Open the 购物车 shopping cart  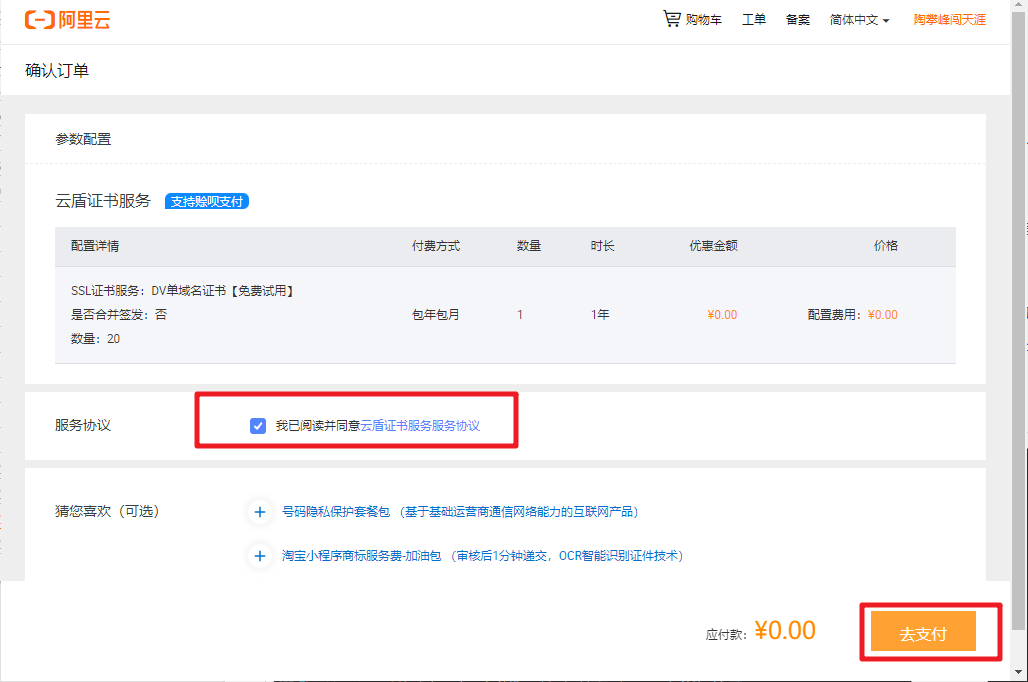tap(692, 19)
